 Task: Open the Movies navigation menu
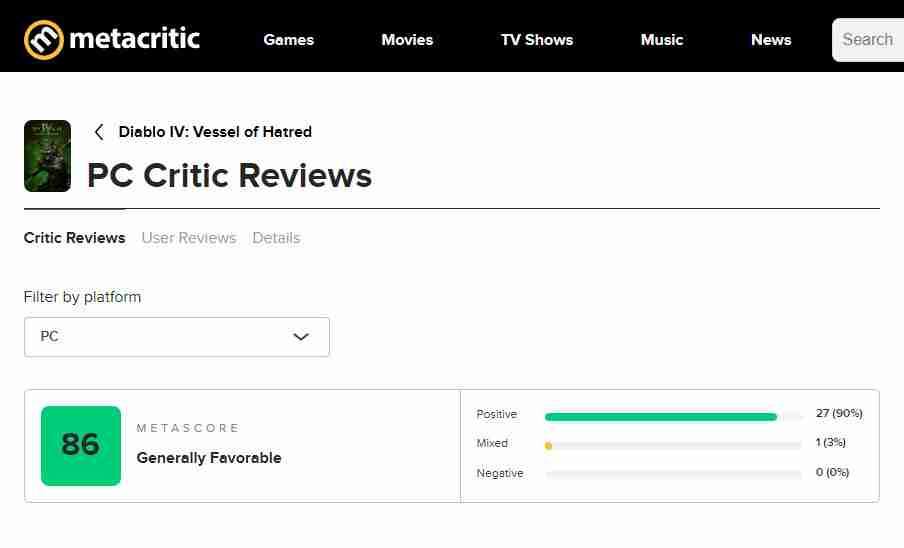click(407, 40)
